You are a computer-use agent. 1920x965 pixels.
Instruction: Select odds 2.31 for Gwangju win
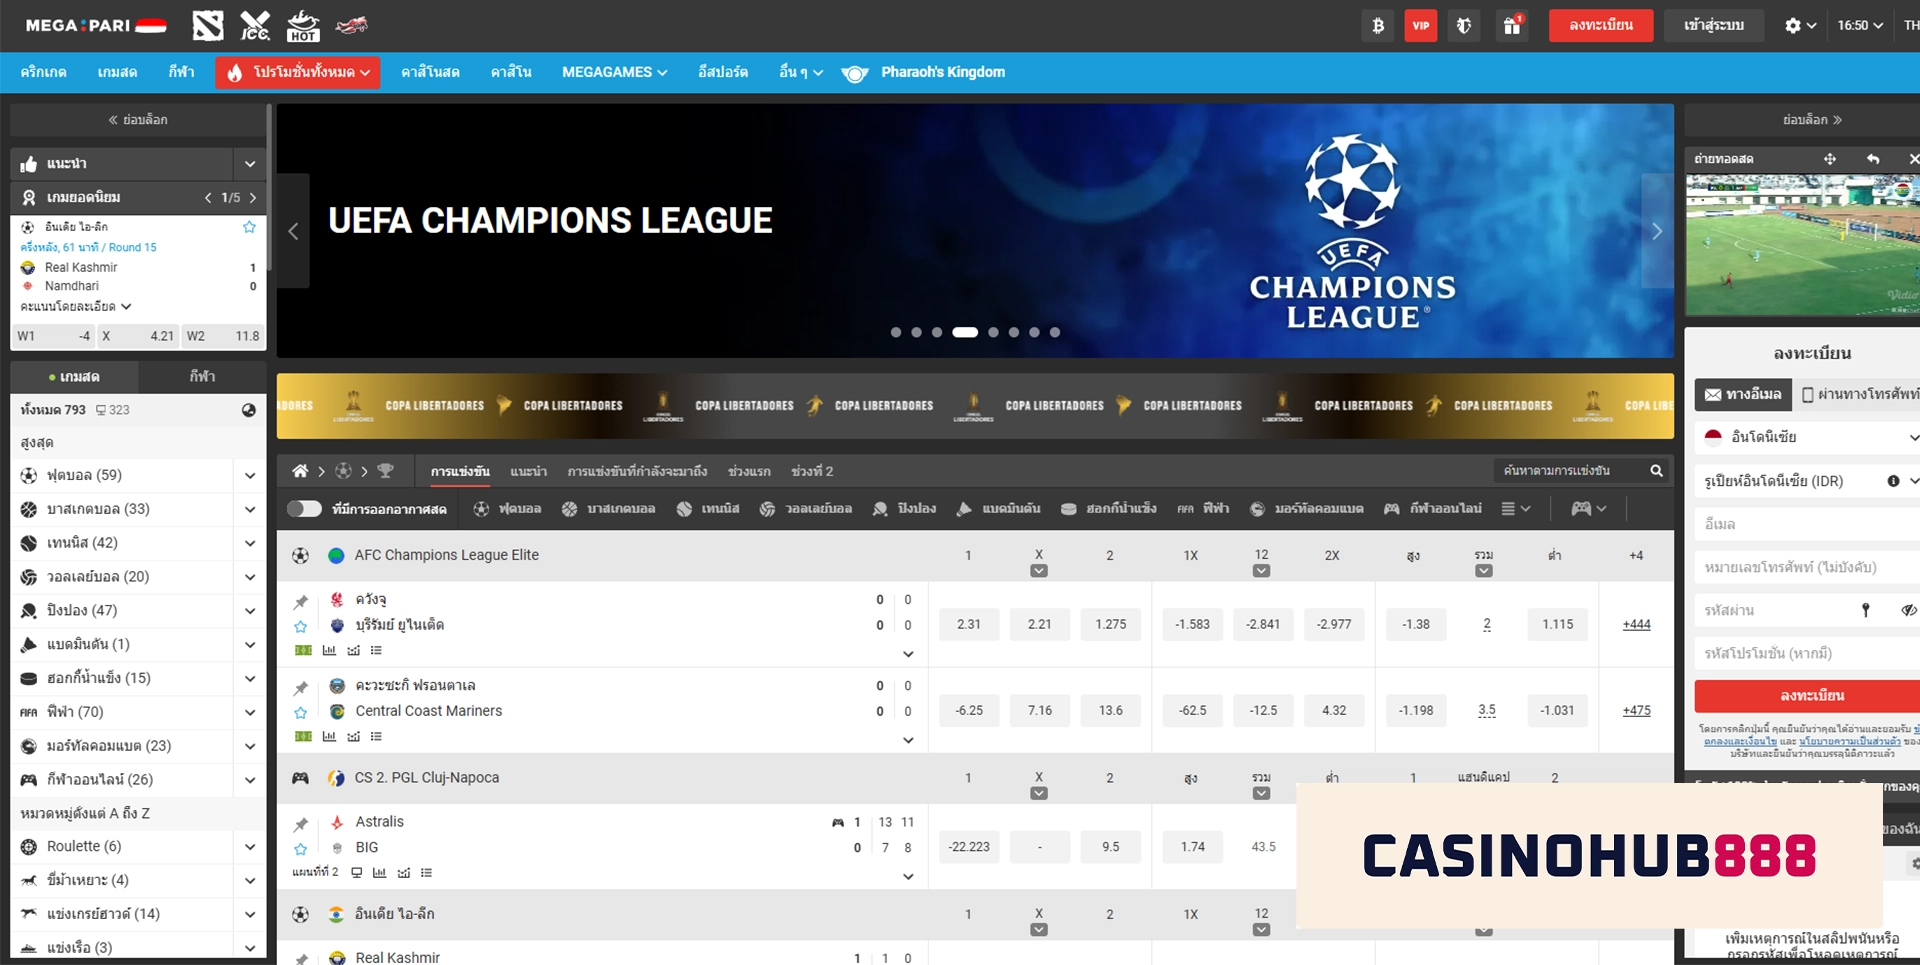(x=969, y=624)
